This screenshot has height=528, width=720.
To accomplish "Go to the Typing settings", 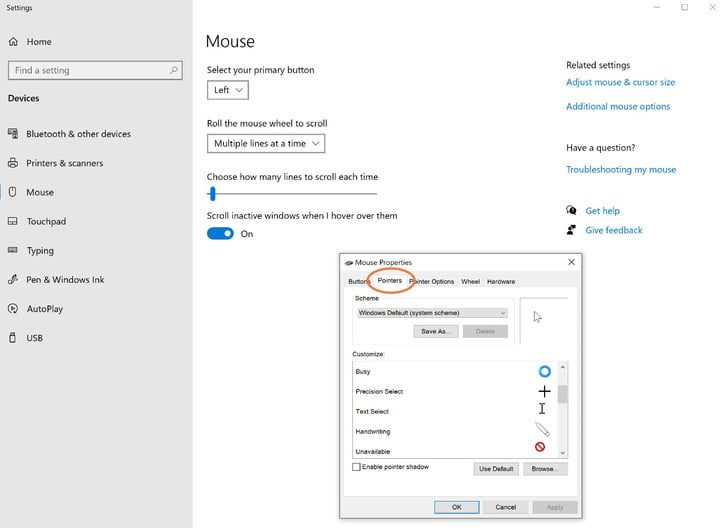I will (40, 251).
